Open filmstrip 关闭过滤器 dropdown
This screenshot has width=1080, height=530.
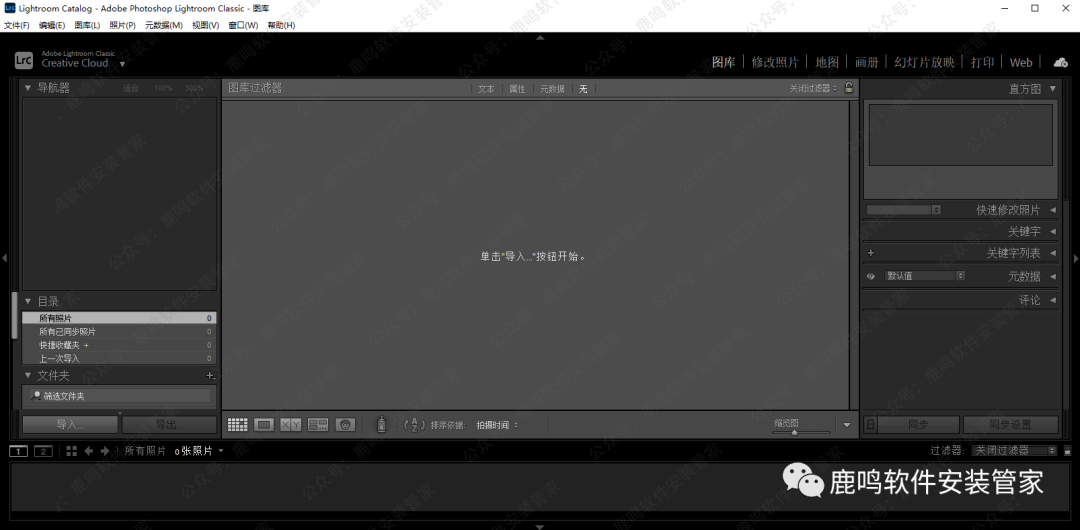[1015, 451]
